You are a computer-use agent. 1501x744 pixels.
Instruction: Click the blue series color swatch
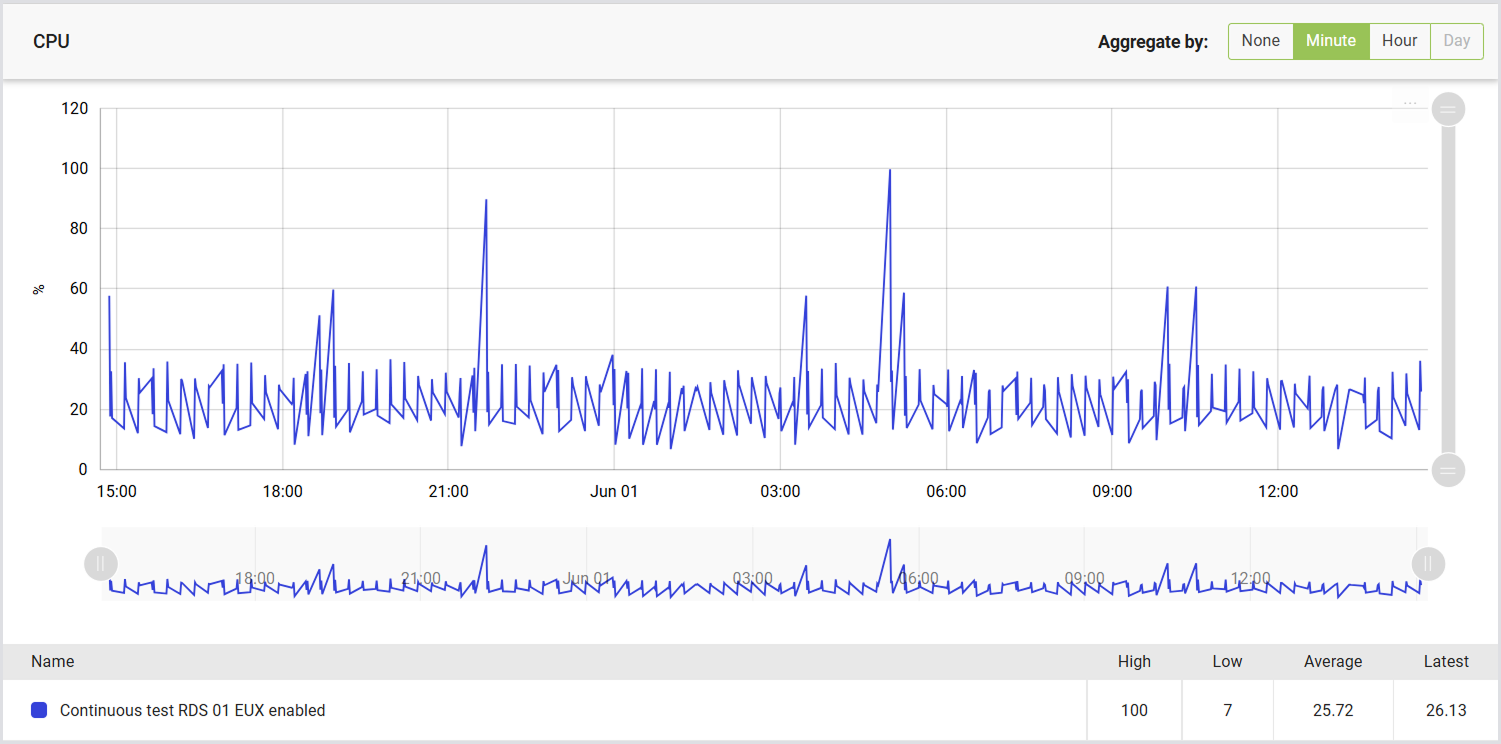tap(39, 710)
